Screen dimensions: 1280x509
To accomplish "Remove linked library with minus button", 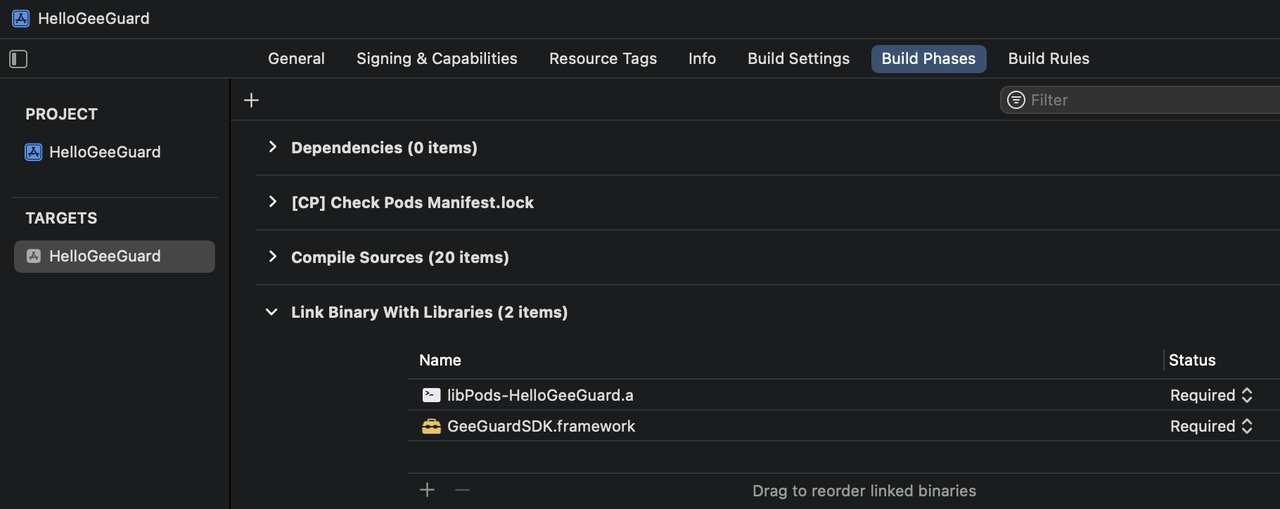I will [x=462, y=490].
